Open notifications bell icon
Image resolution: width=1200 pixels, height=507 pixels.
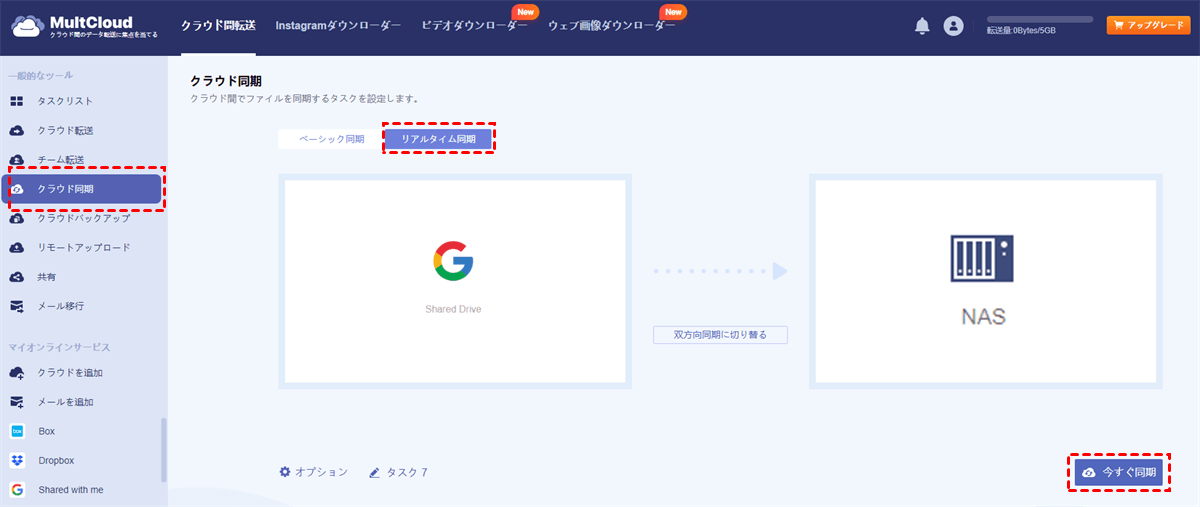coord(922,27)
